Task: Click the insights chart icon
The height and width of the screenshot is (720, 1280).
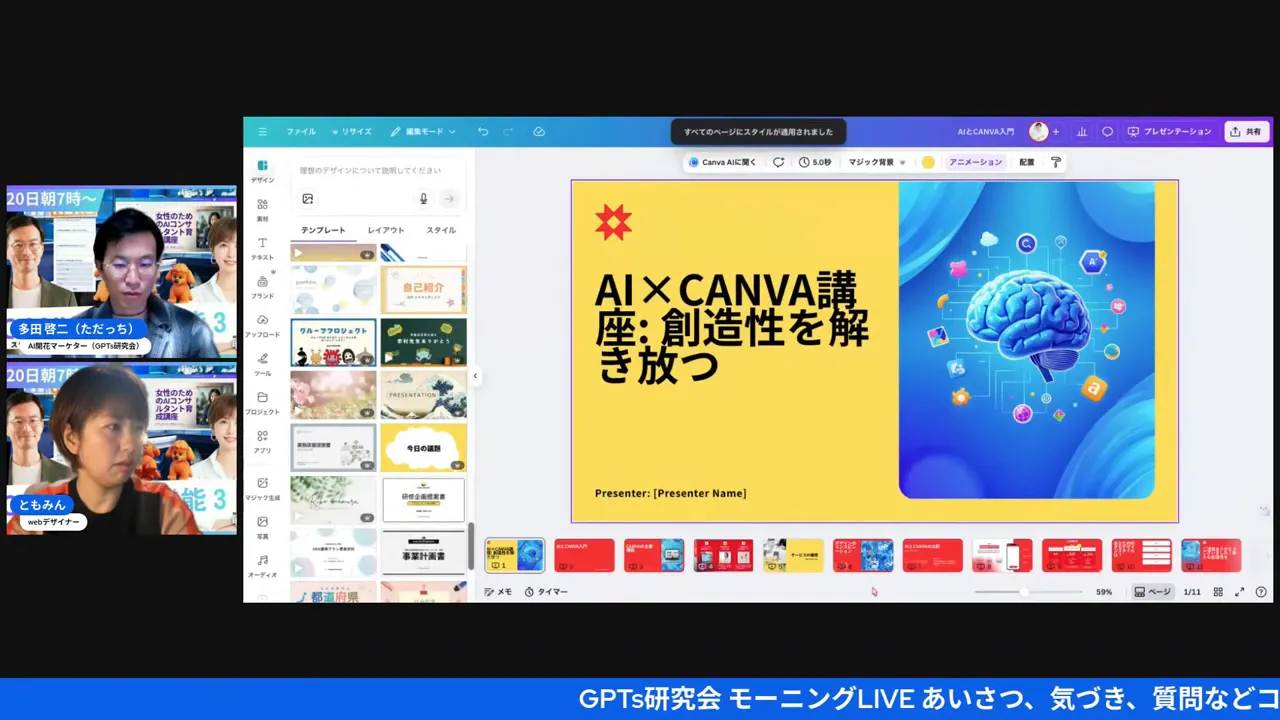Action: pyautogui.click(x=1081, y=131)
